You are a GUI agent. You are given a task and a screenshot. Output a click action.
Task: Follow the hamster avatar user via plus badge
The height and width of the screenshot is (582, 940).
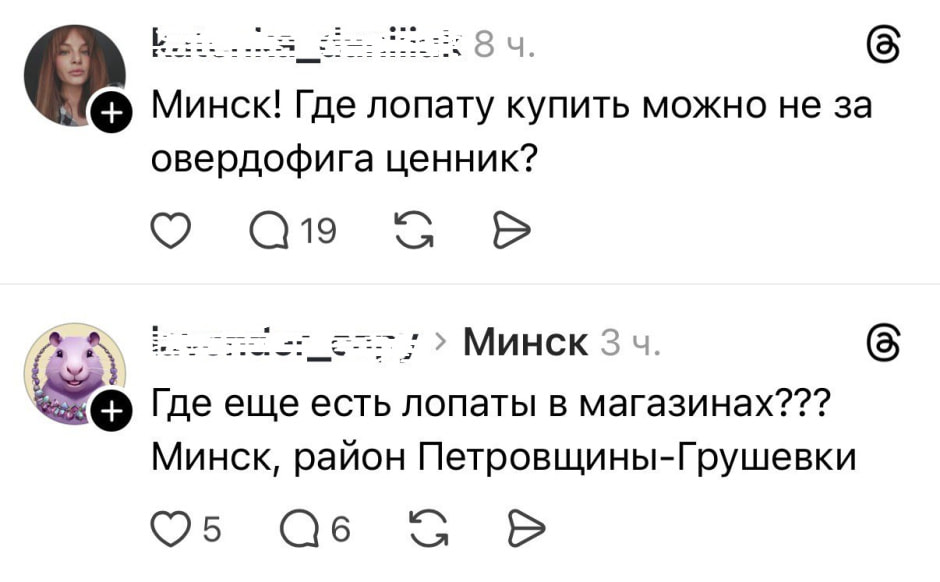pyautogui.click(x=110, y=410)
